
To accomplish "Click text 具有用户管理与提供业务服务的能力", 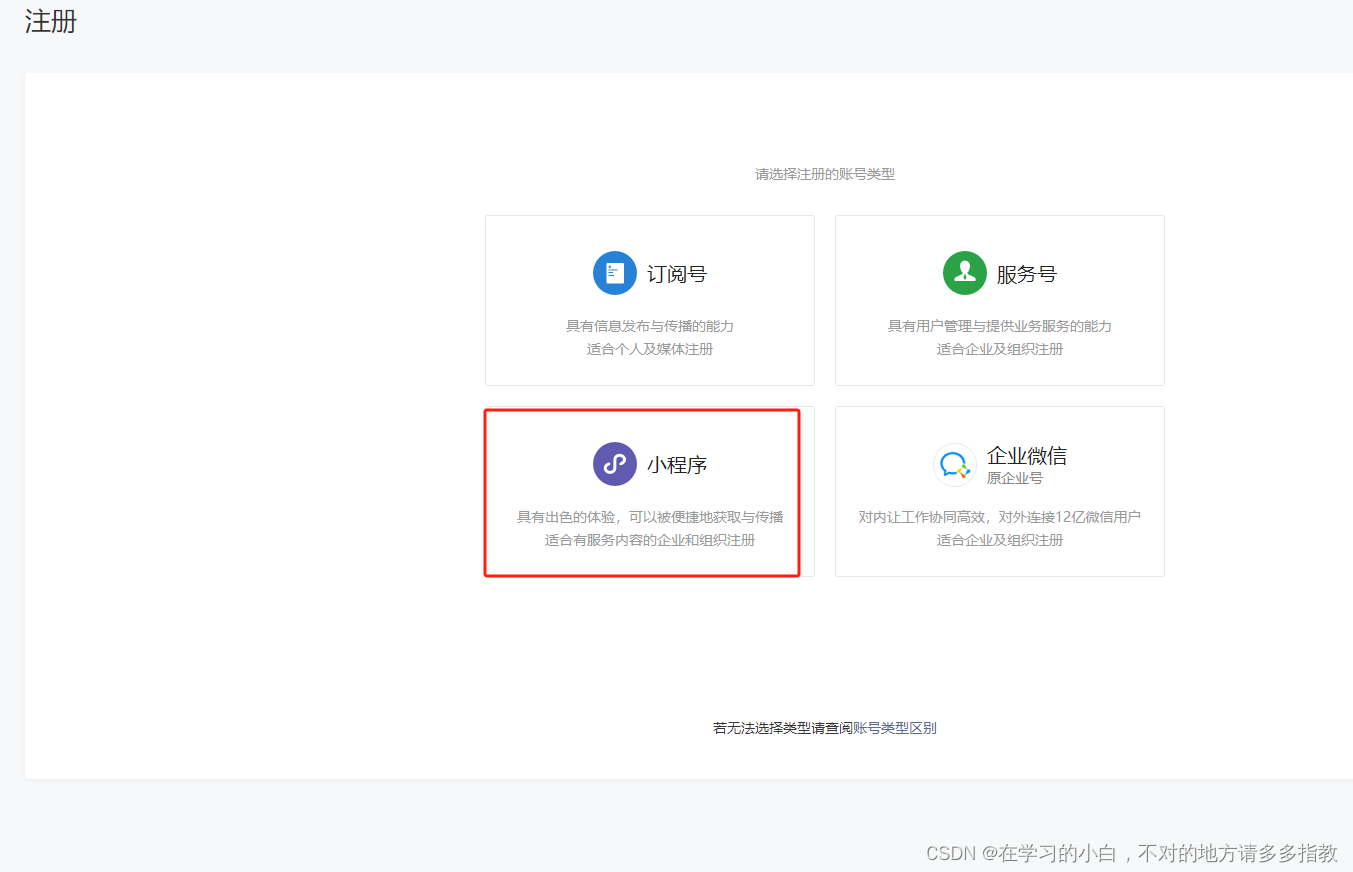I will click(x=1000, y=326).
